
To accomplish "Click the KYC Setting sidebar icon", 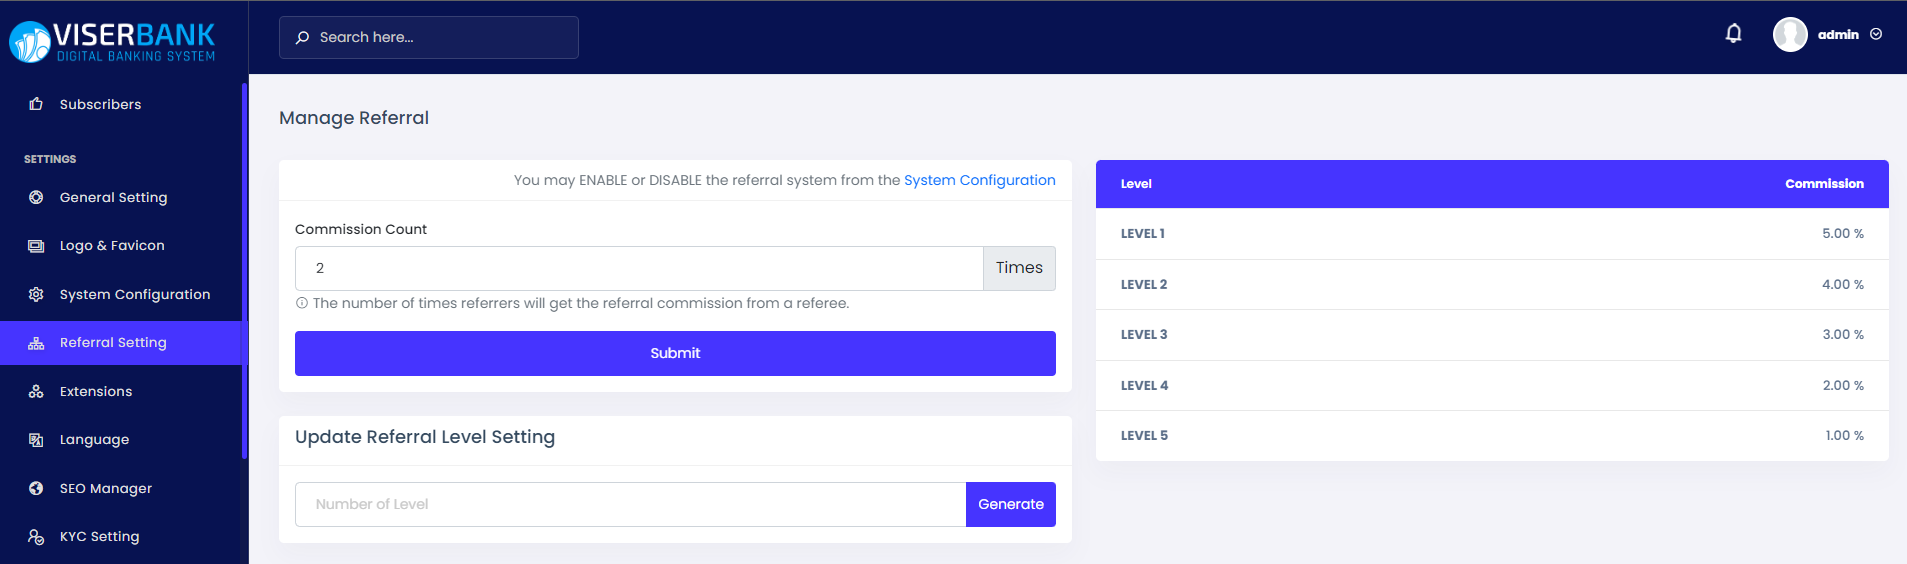I will pyautogui.click(x=36, y=537).
